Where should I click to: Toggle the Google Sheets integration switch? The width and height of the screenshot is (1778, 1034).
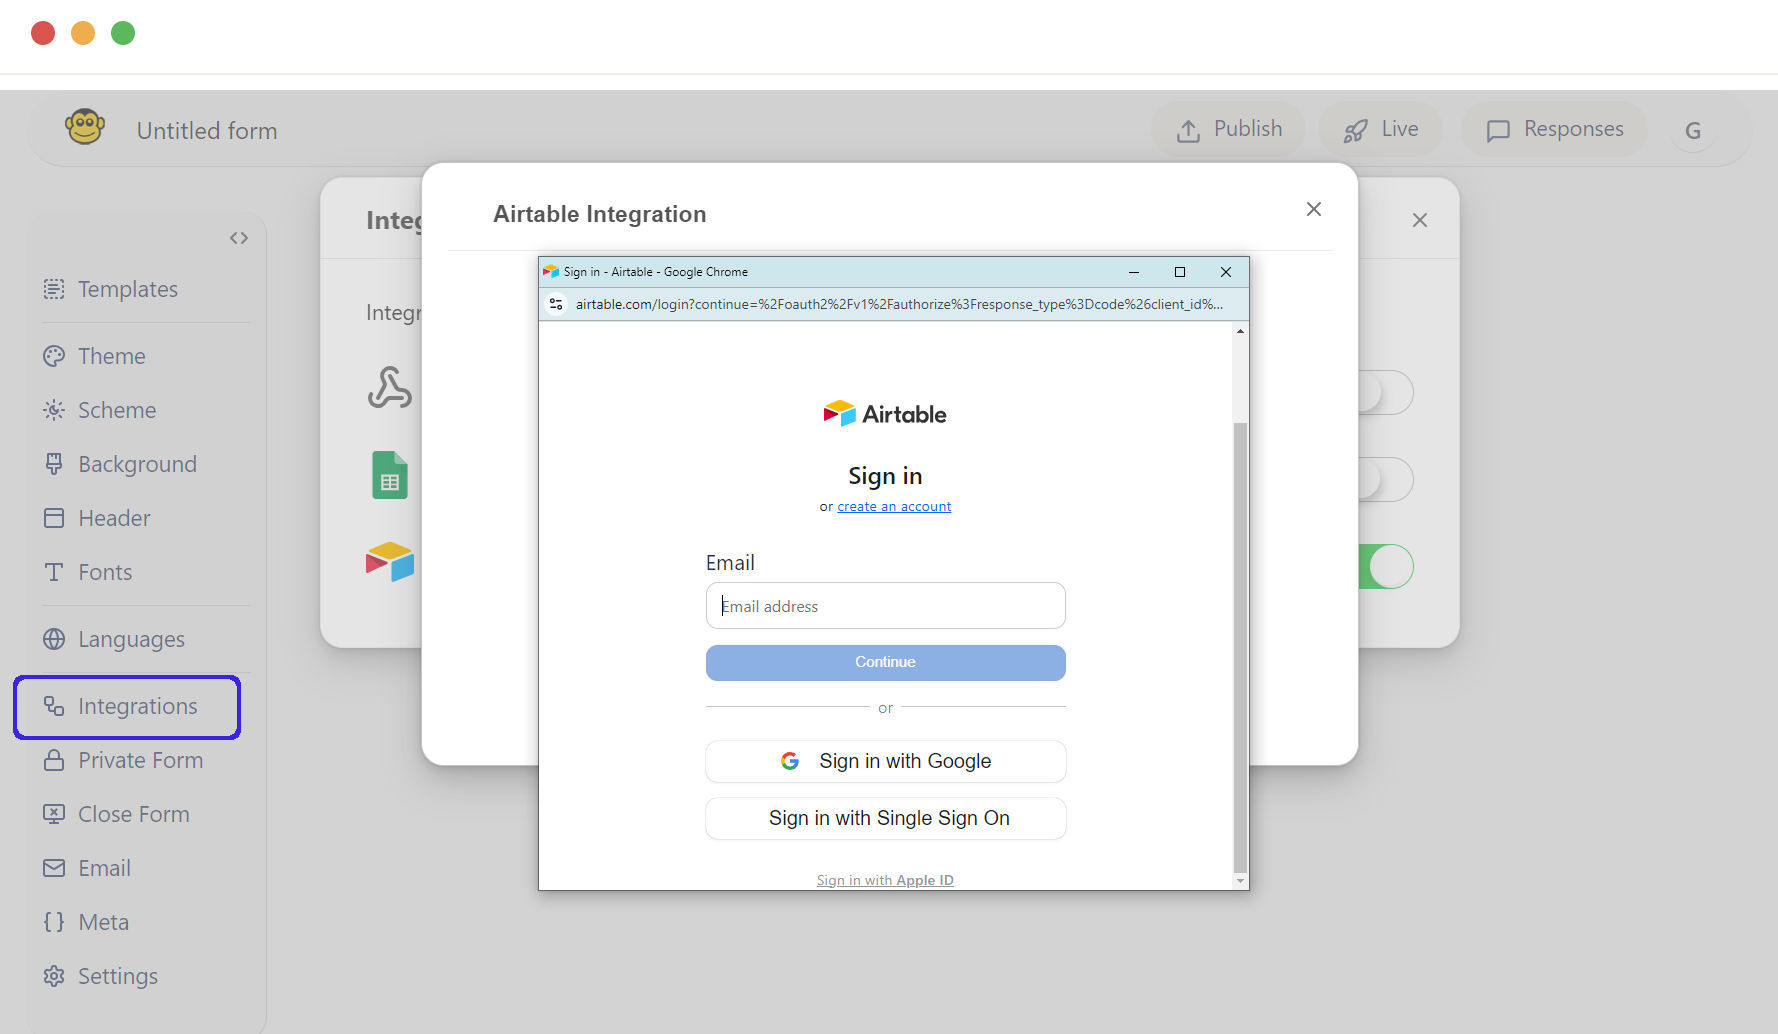[1385, 480]
